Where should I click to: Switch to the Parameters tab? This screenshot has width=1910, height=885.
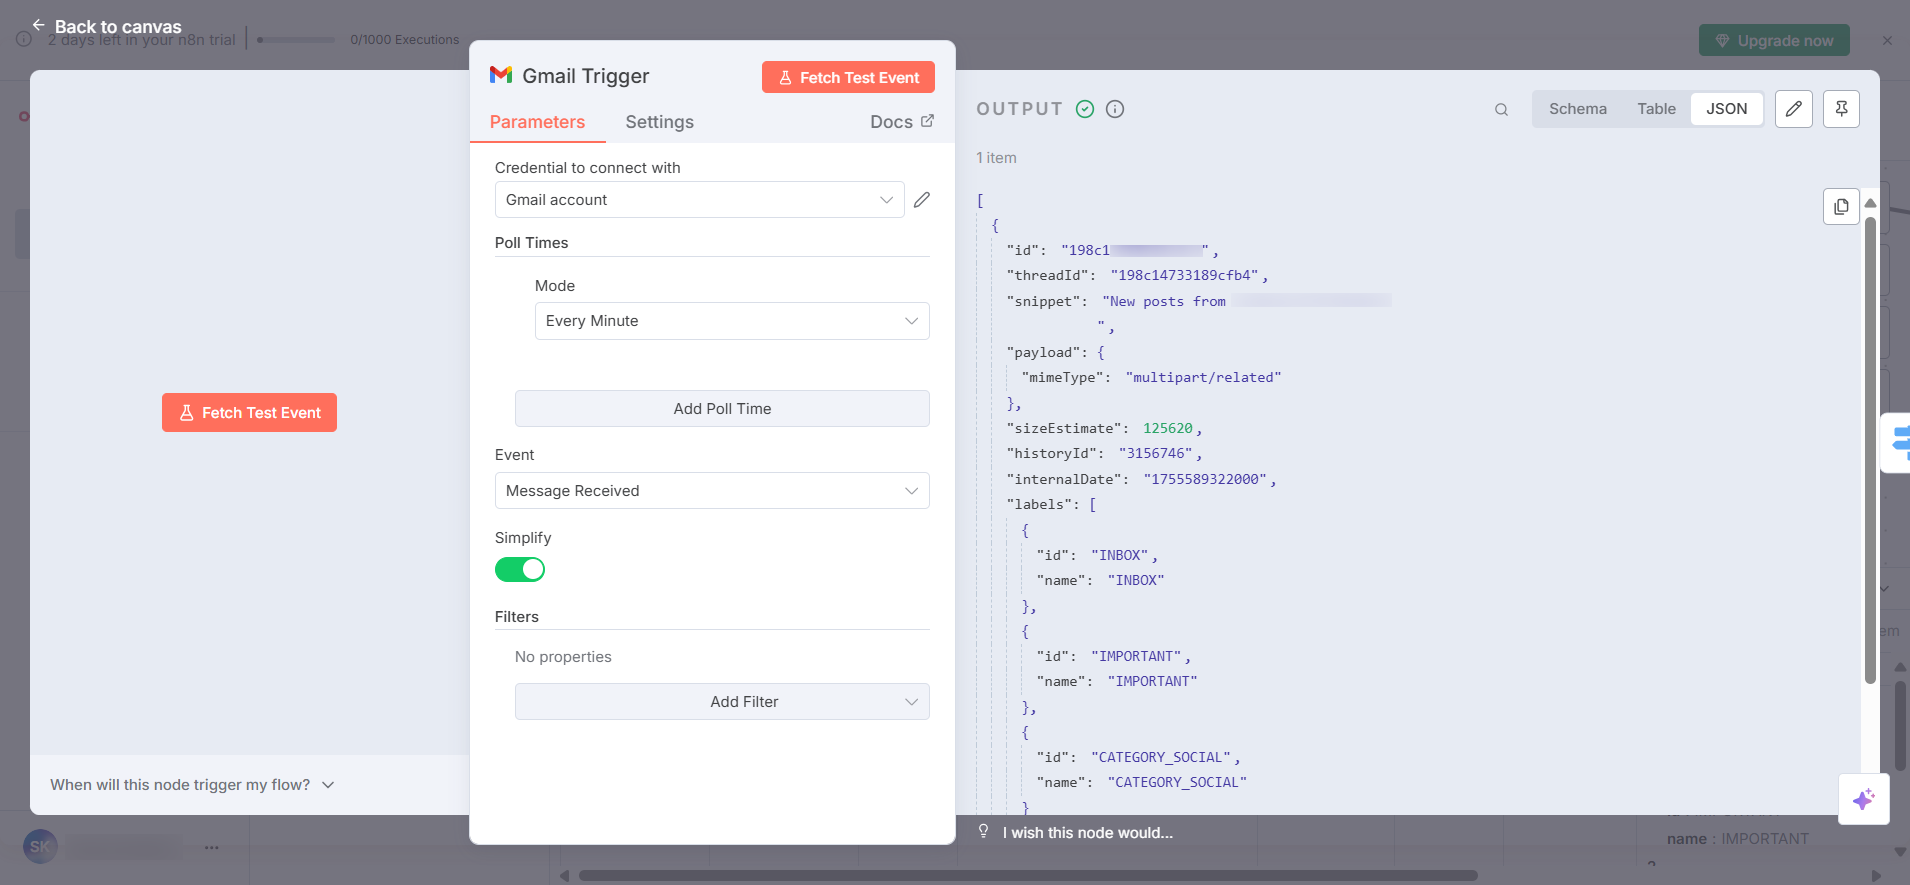pyautogui.click(x=538, y=122)
